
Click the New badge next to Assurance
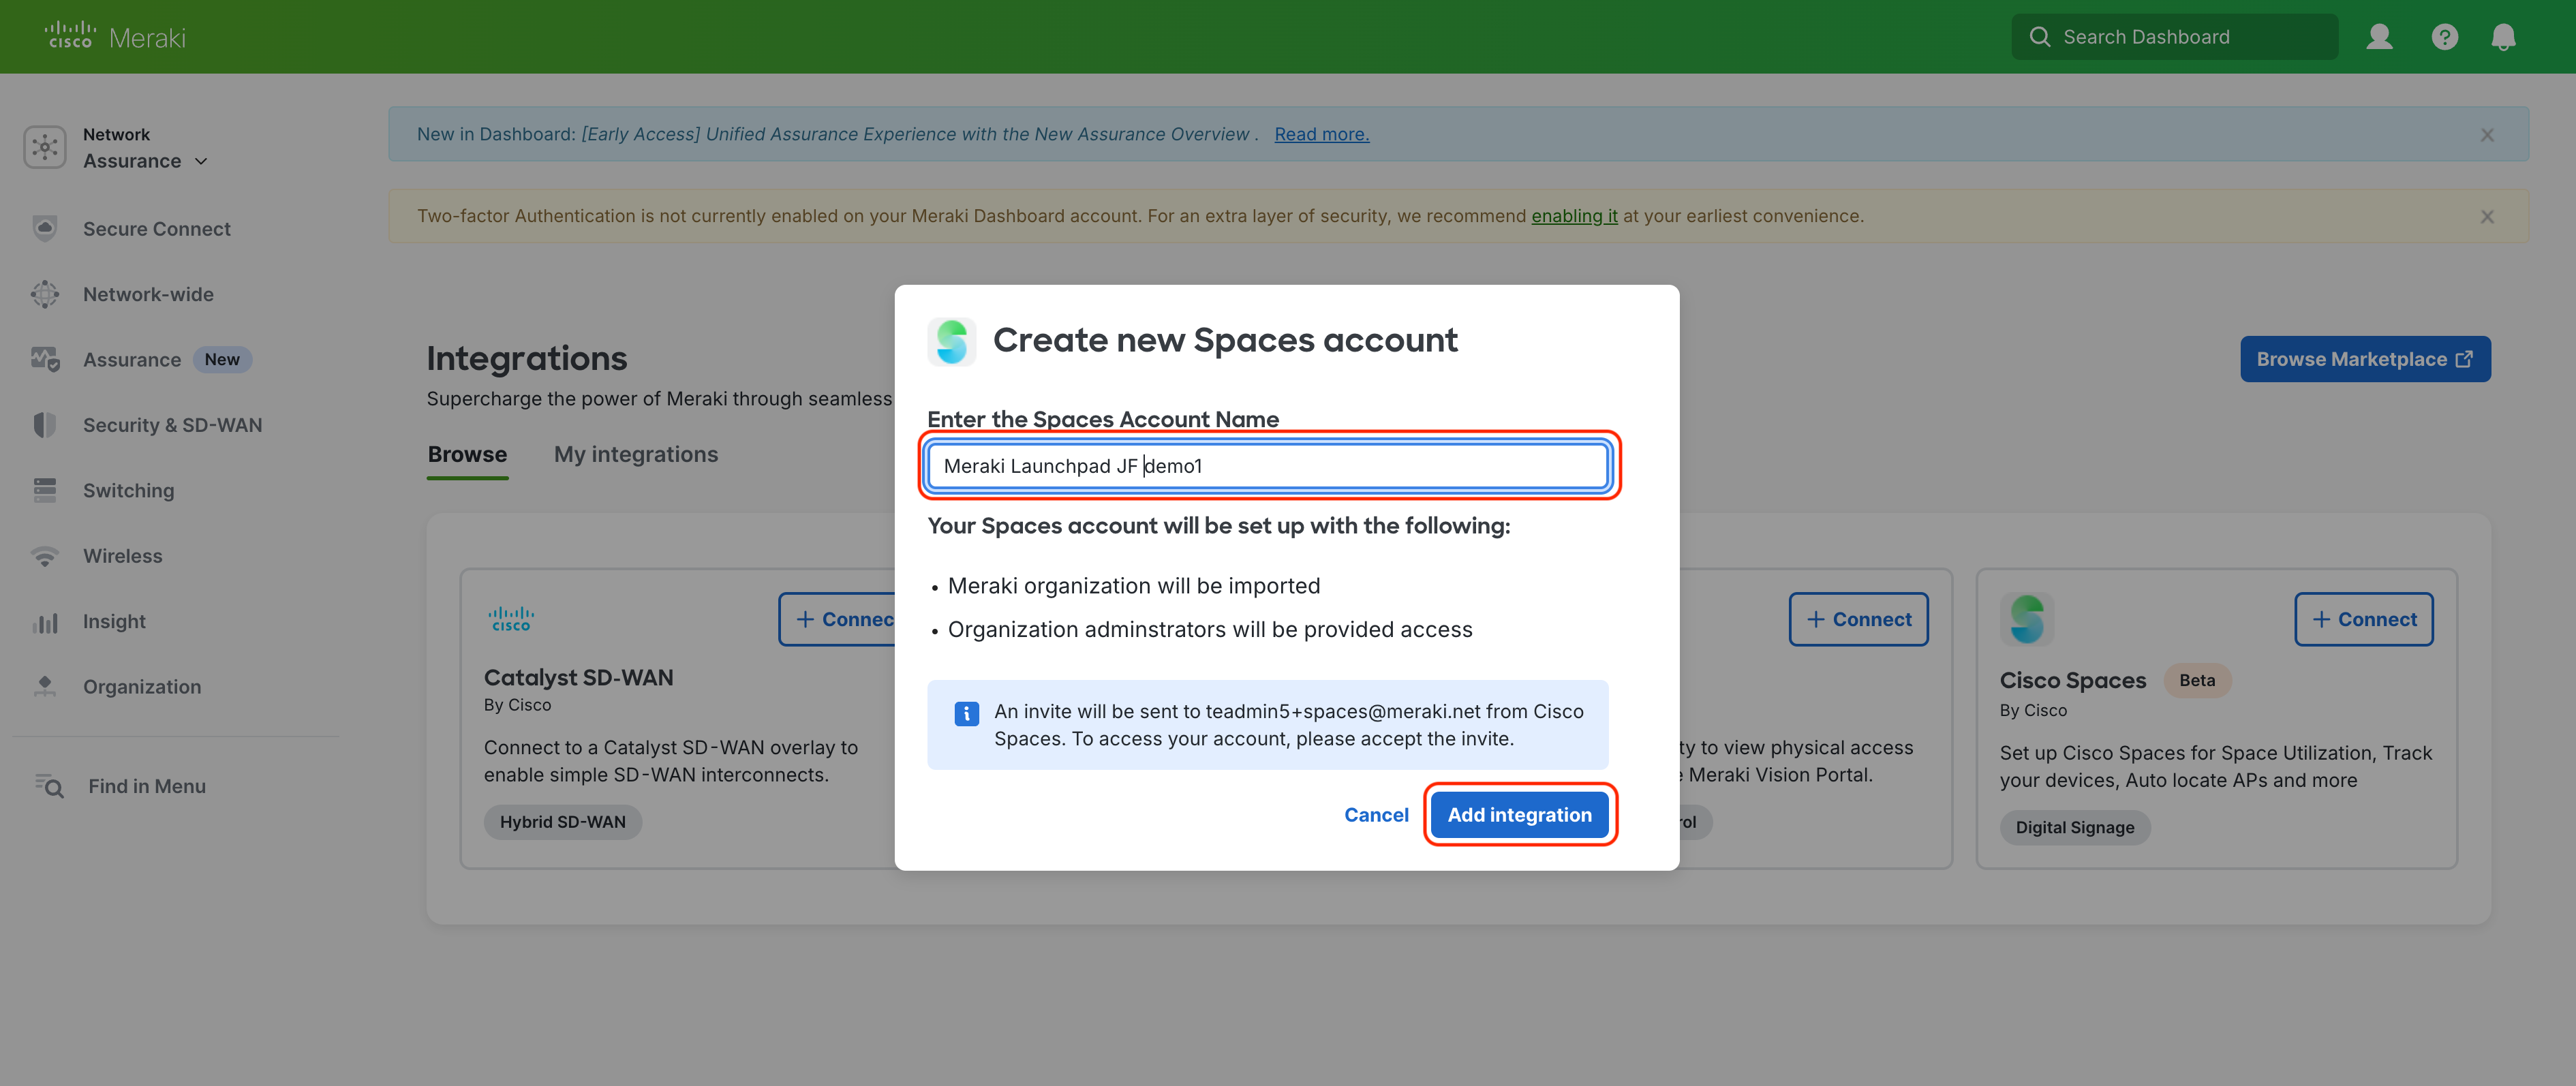coord(221,360)
